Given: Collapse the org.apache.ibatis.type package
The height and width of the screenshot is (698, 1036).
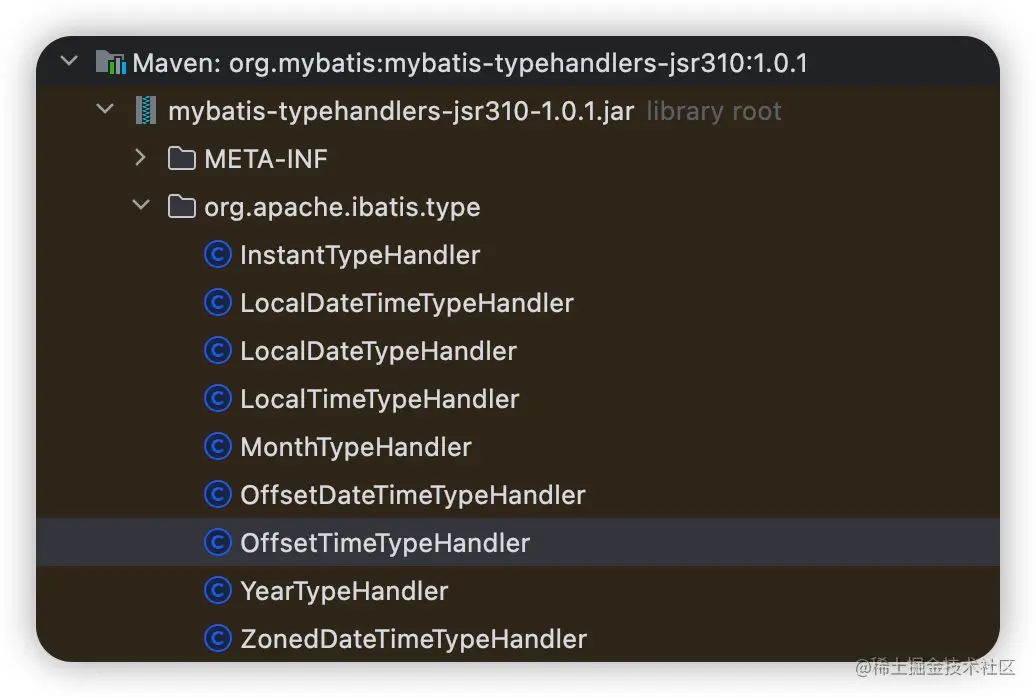Looking at the screenshot, I should (x=141, y=205).
